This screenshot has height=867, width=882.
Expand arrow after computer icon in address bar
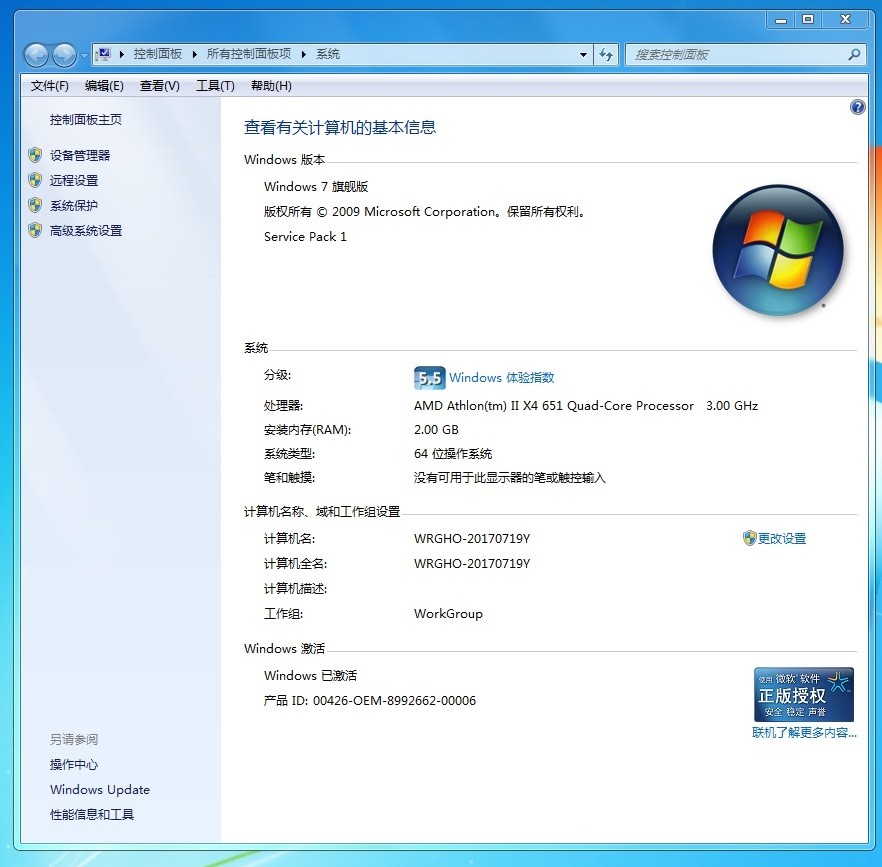122,55
